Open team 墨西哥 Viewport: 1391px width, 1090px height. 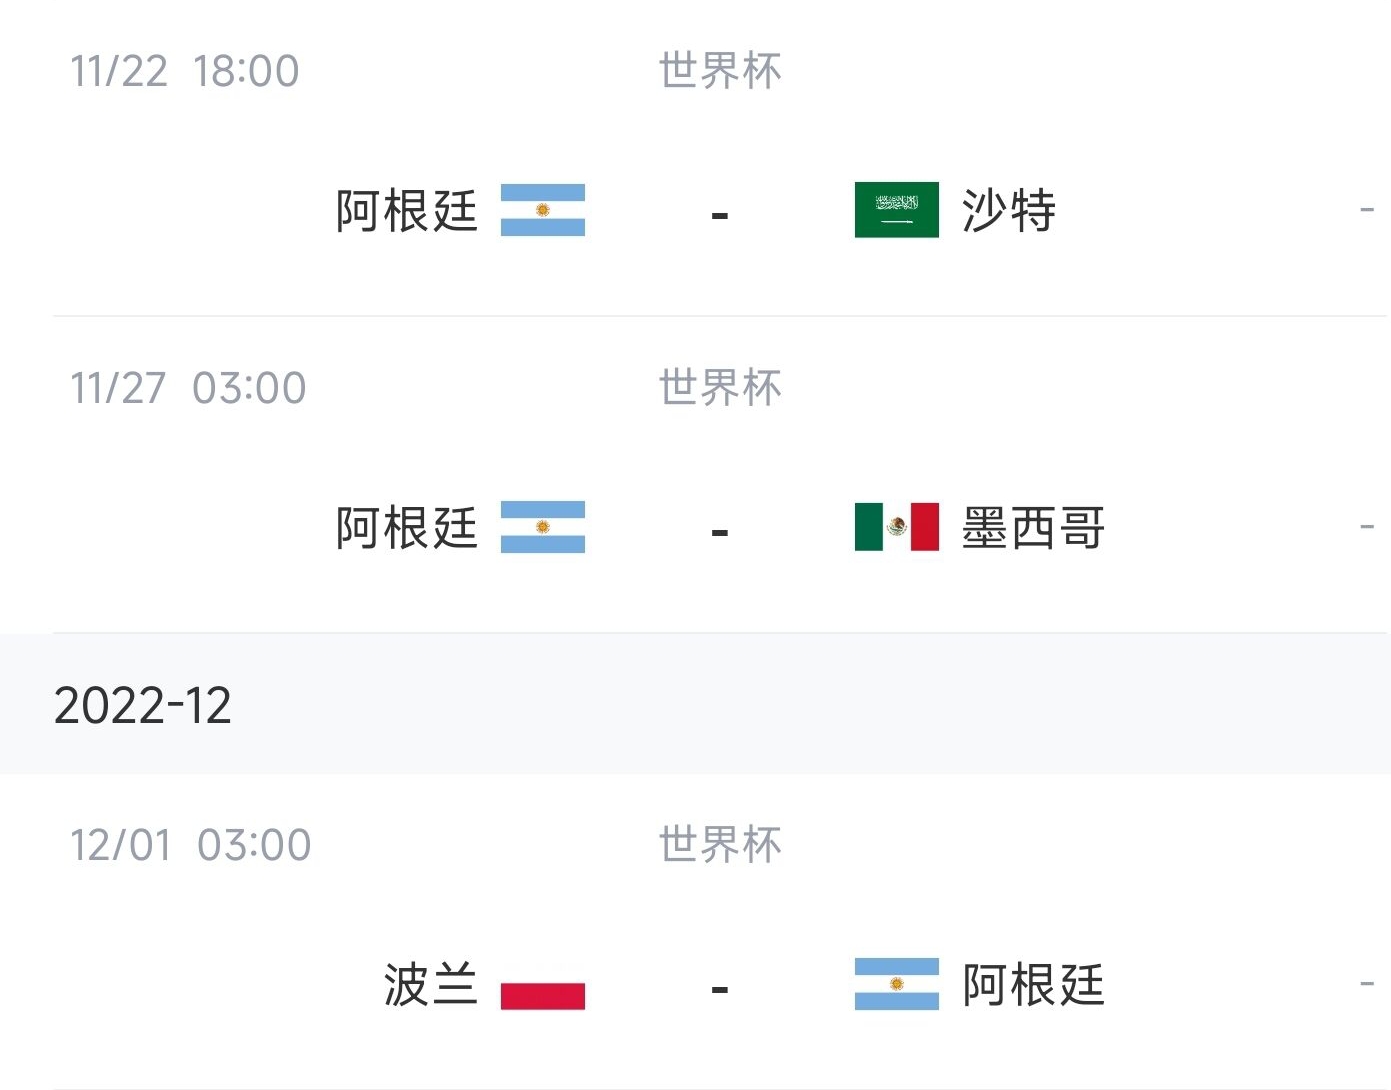1033,527
